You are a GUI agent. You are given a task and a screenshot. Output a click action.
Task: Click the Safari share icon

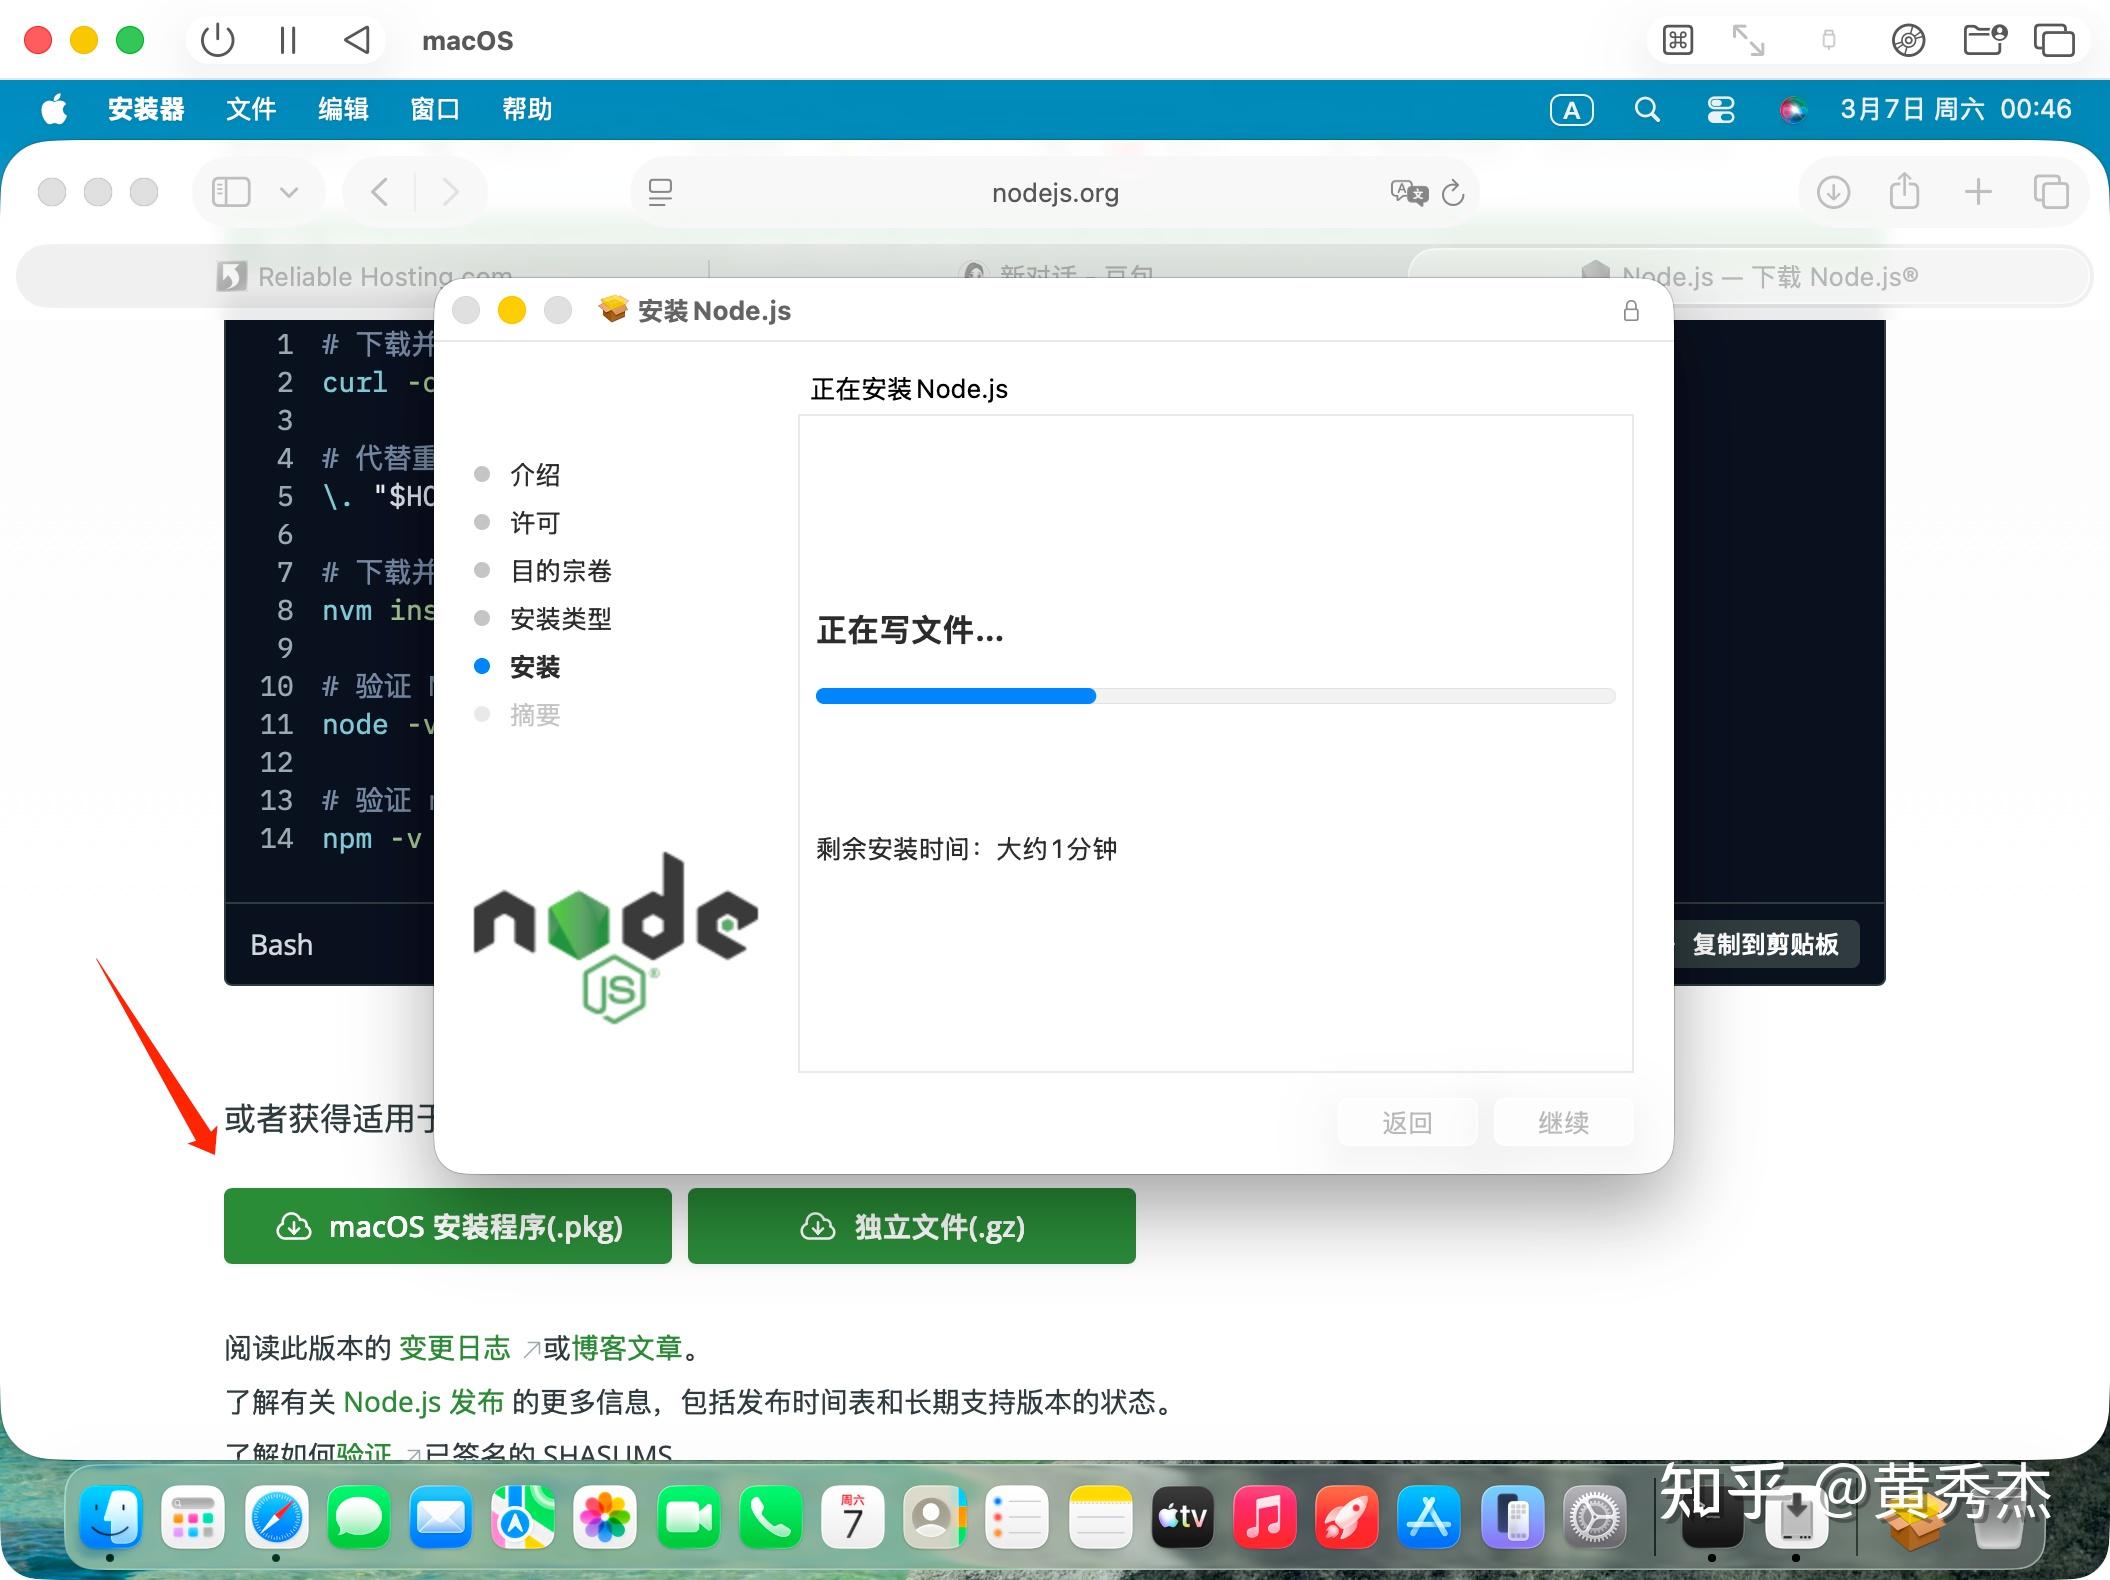(1904, 192)
